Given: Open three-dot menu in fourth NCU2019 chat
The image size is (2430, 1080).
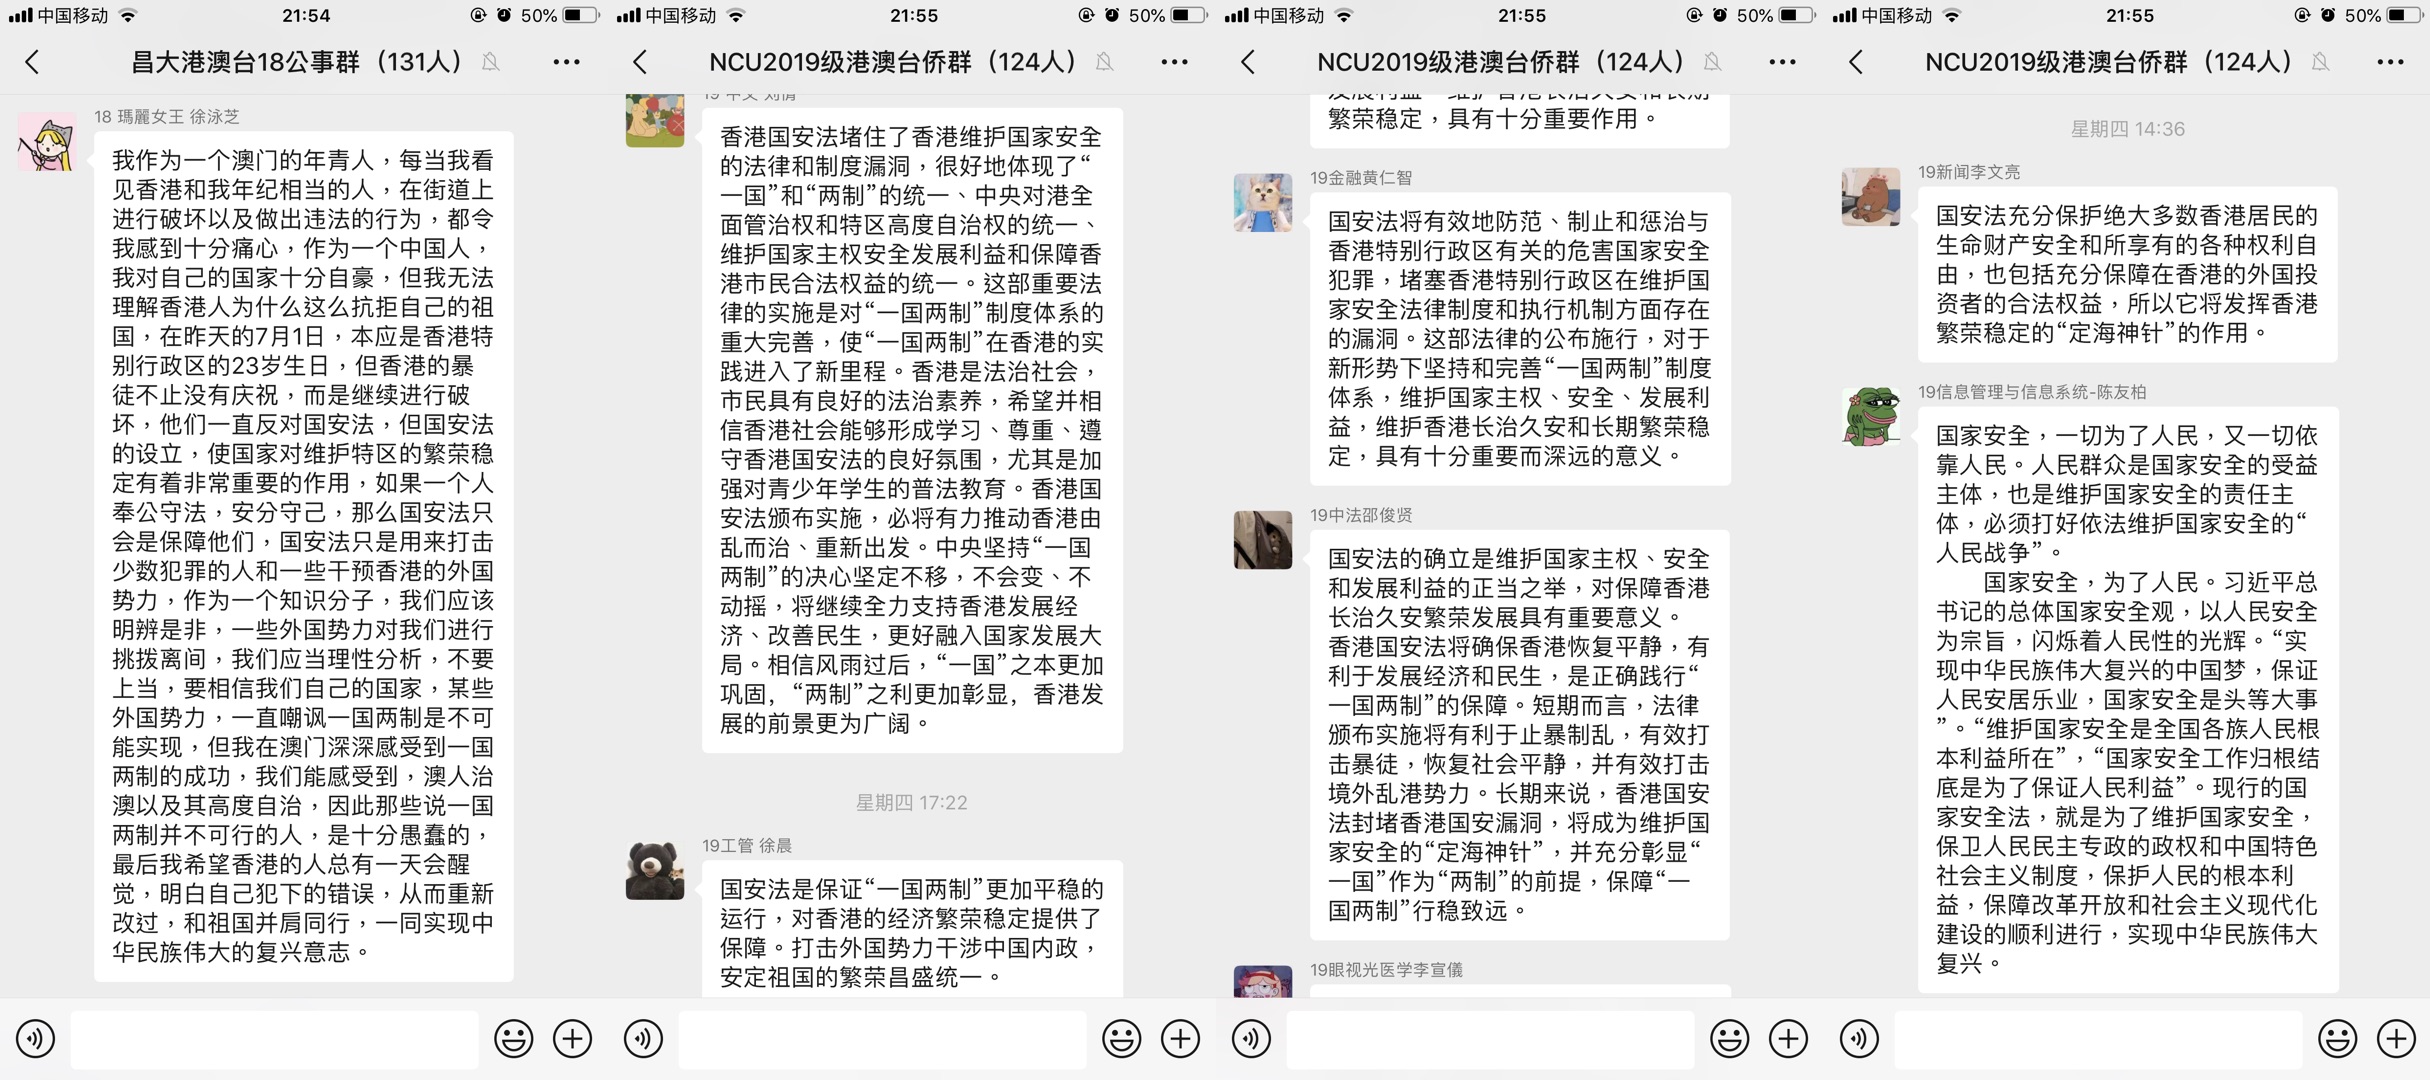Looking at the screenshot, I should pos(2390,62).
